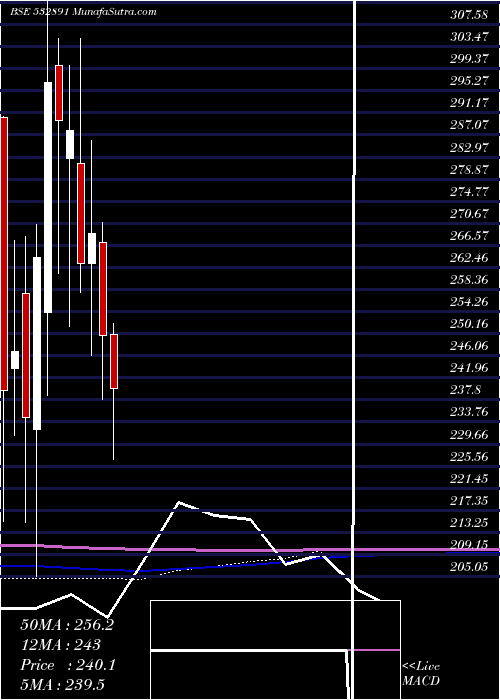Click the 205.05 price axis label
500x700 pixels.
tap(468, 567)
